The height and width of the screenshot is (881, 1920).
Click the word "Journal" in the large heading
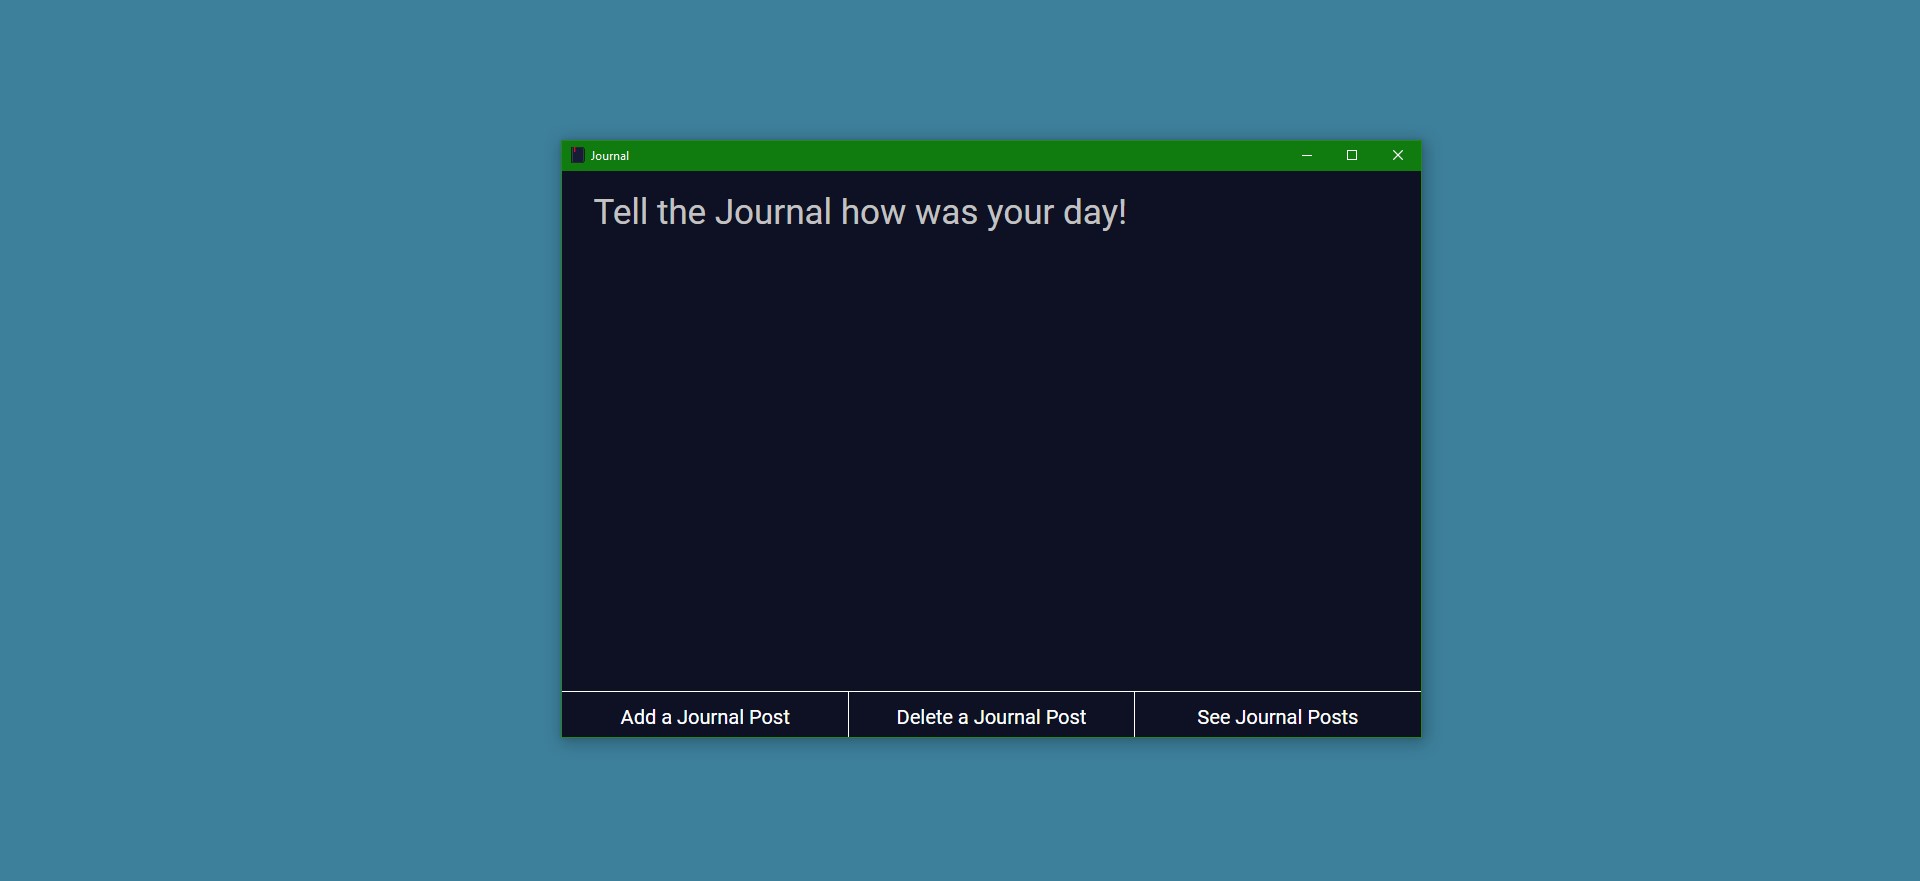[773, 212]
